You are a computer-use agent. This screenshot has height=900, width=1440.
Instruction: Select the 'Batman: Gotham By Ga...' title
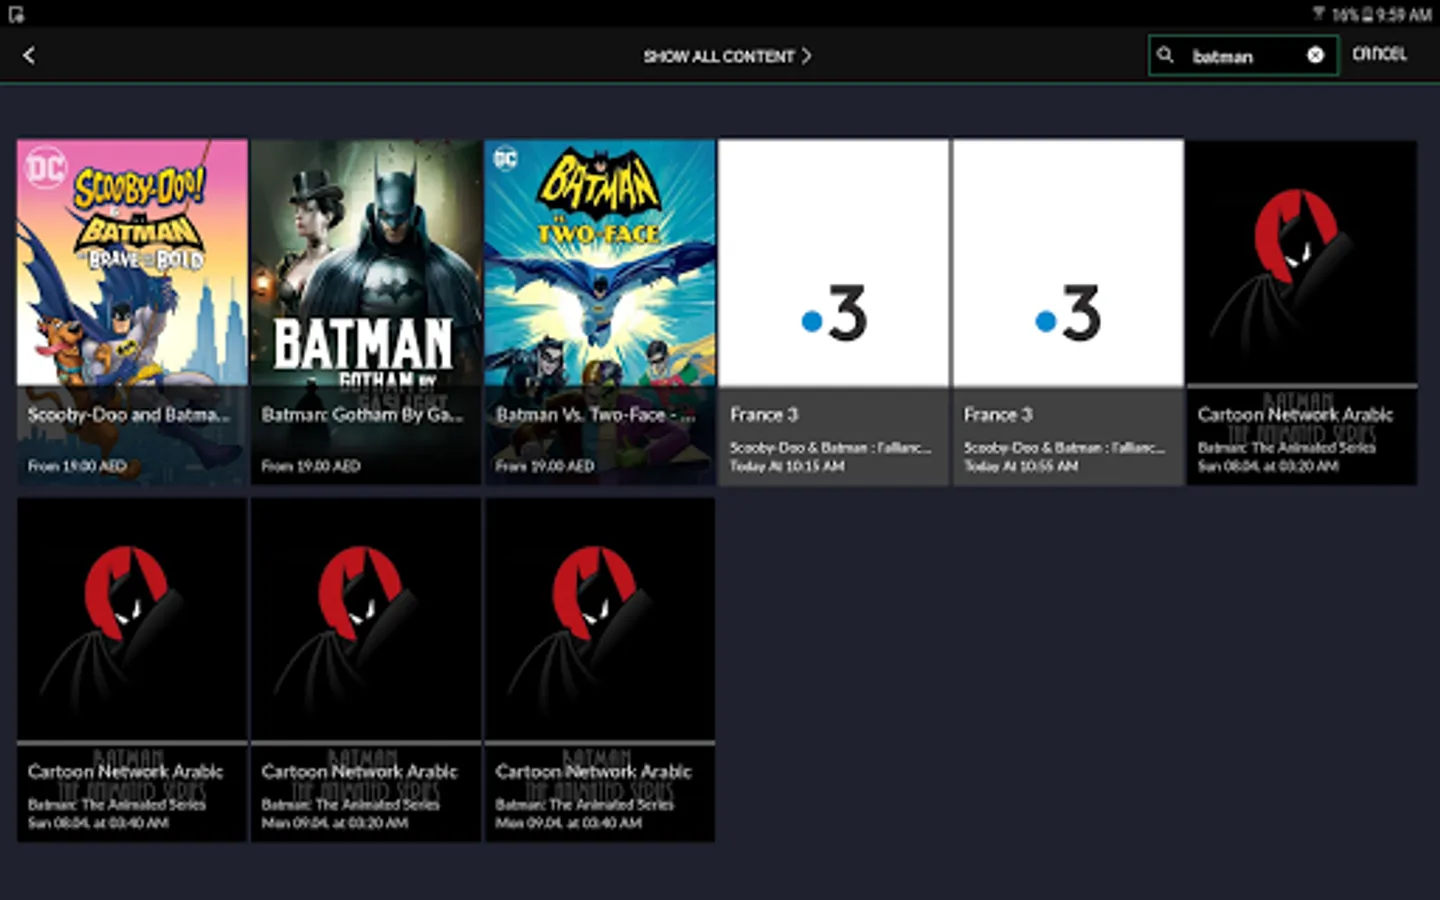pos(362,414)
